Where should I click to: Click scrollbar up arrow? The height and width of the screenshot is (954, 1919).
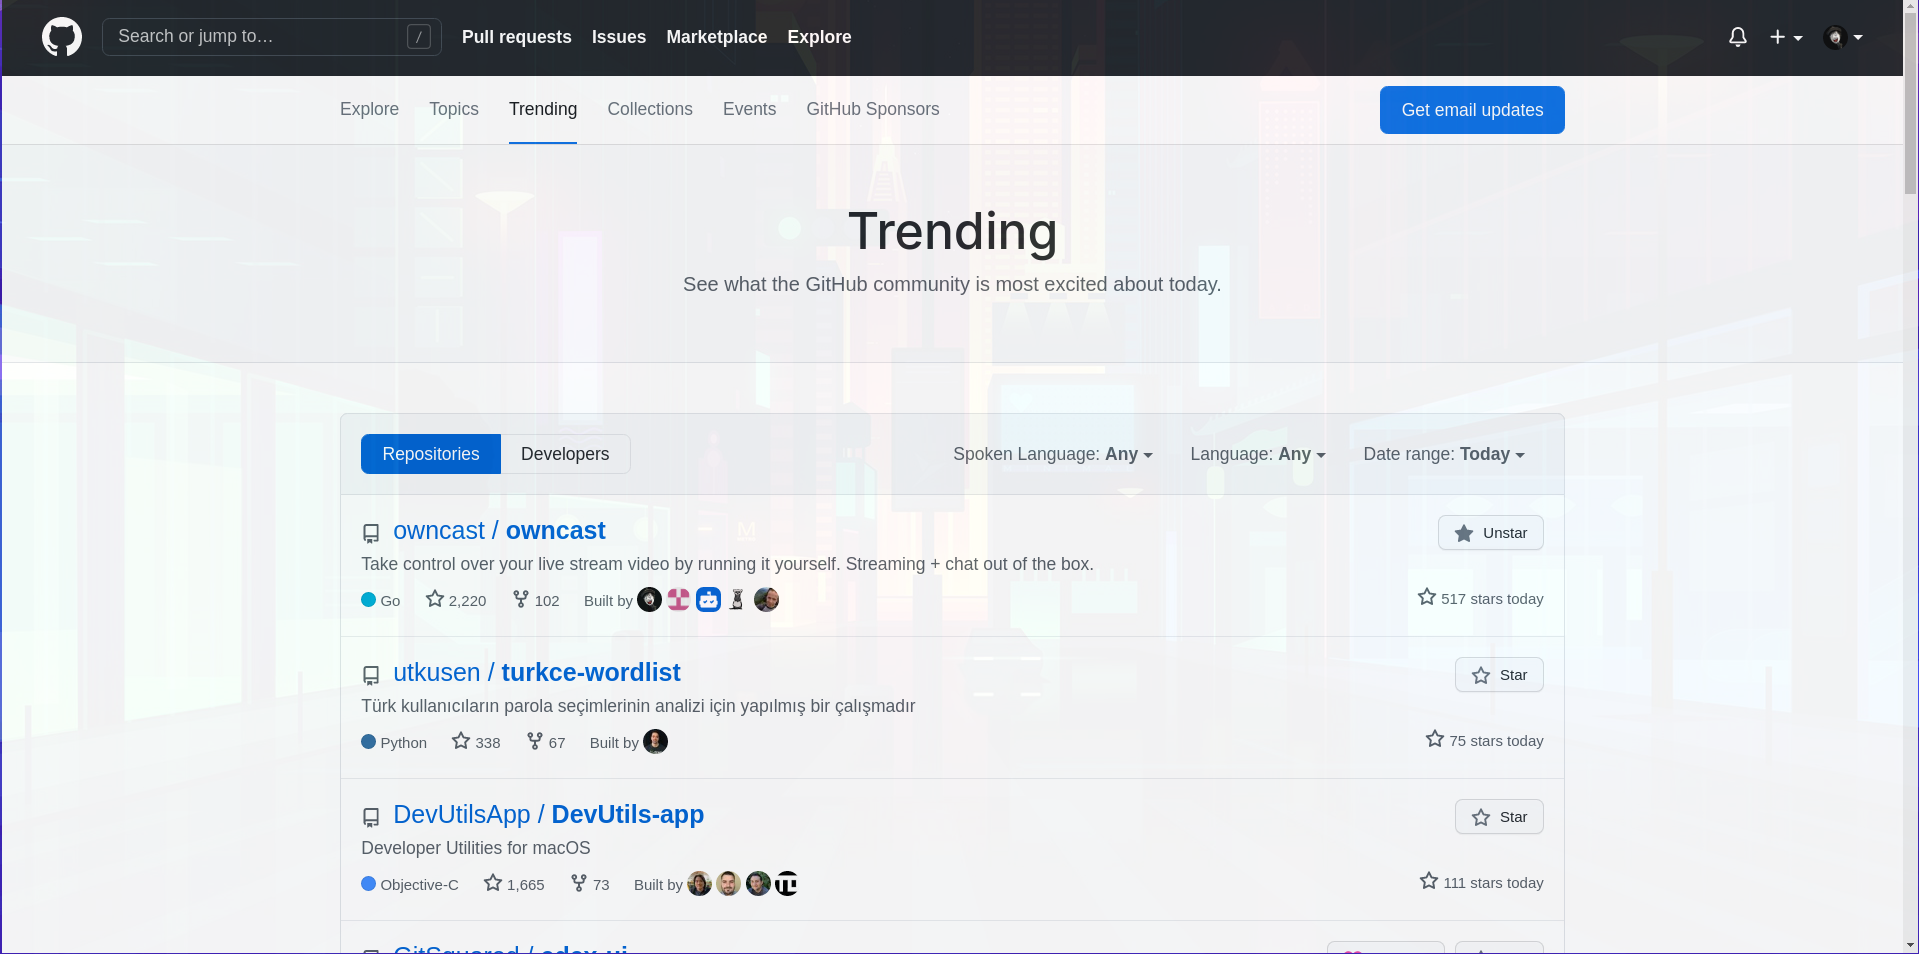1911,6
